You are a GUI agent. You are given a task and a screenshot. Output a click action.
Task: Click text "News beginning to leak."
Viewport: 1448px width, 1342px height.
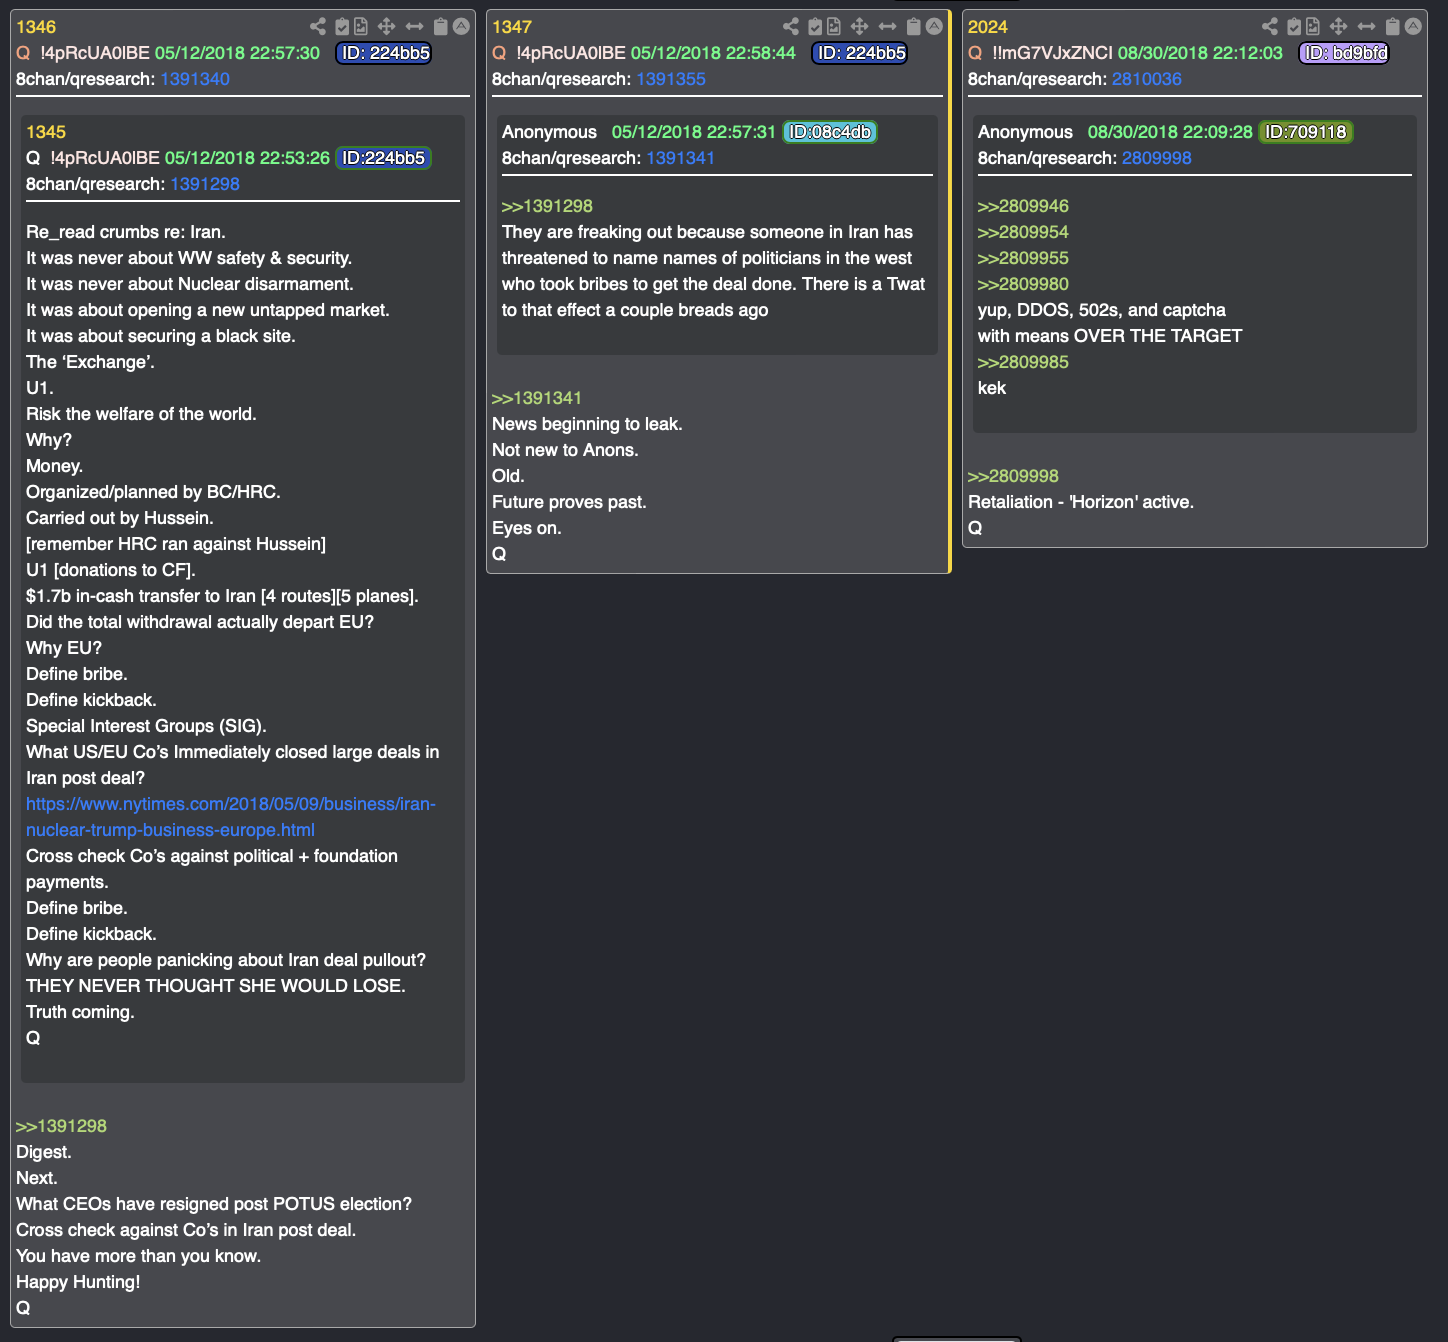pyautogui.click(x=587, y=424)
